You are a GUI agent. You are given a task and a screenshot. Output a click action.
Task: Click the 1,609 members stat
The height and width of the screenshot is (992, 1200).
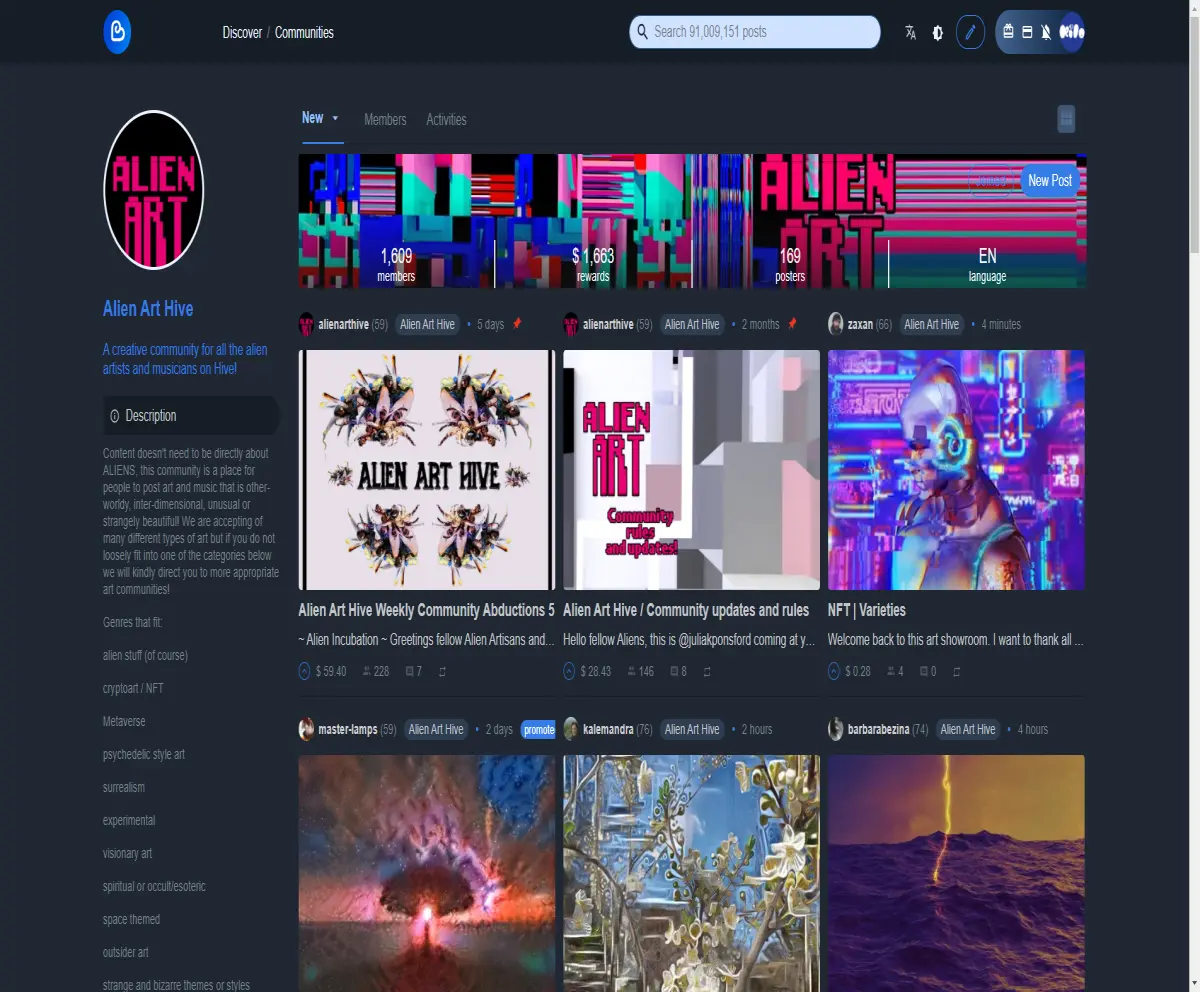396,264
